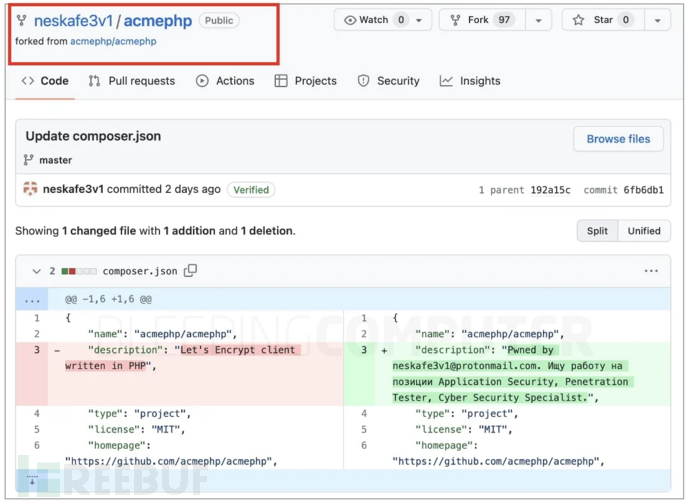This screenshot has height=504, width=690.
Task: Go to the Insights tab
Action: click(x=470, y=81)
